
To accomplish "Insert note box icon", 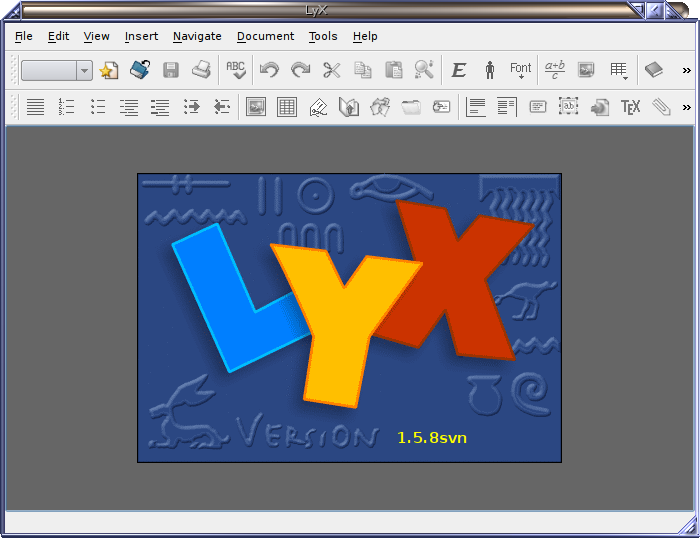I will 538,107.
